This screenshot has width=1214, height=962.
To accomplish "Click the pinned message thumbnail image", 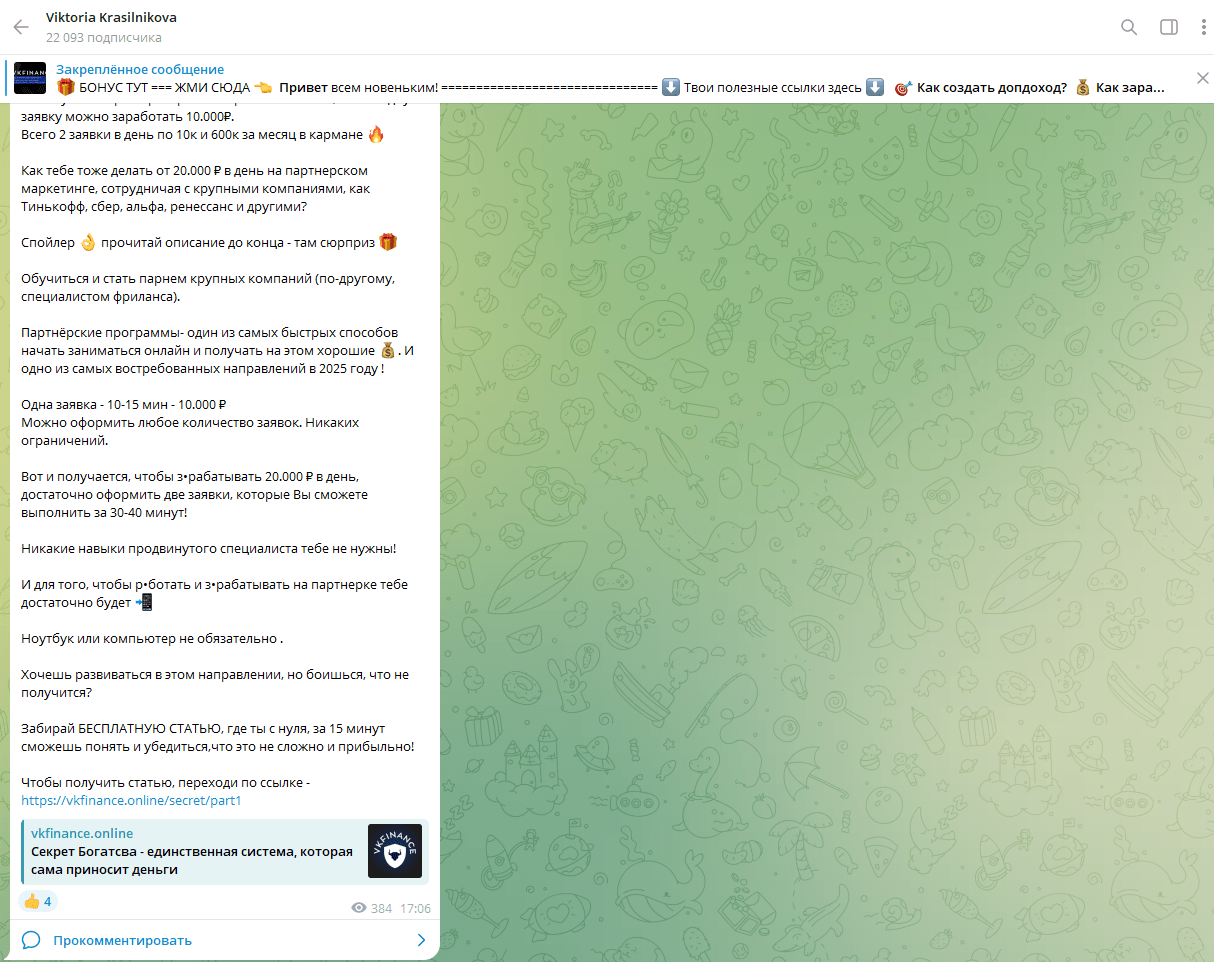I will tap(30, 78).
